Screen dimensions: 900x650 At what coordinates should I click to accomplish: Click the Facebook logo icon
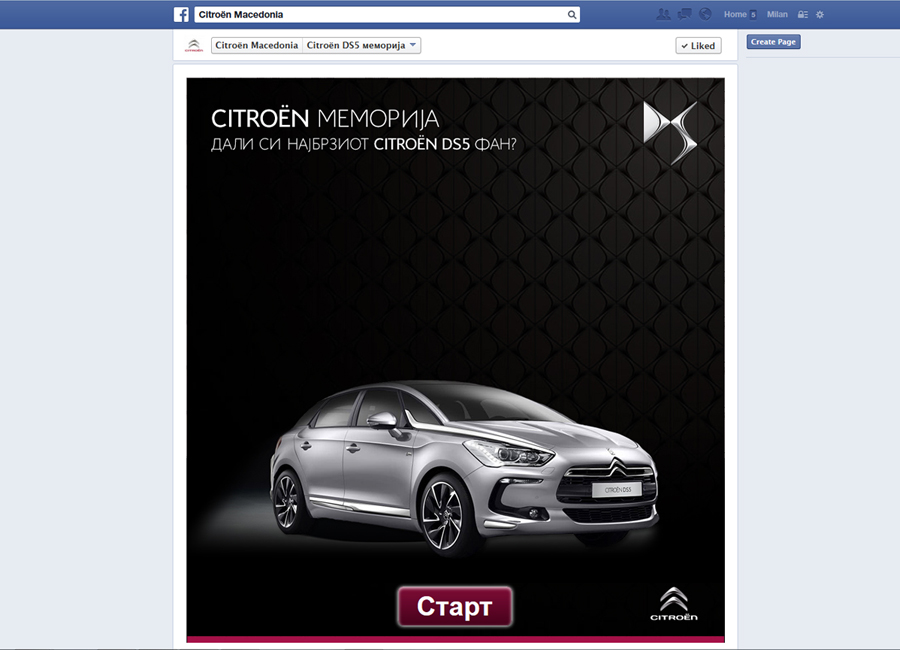181,14
